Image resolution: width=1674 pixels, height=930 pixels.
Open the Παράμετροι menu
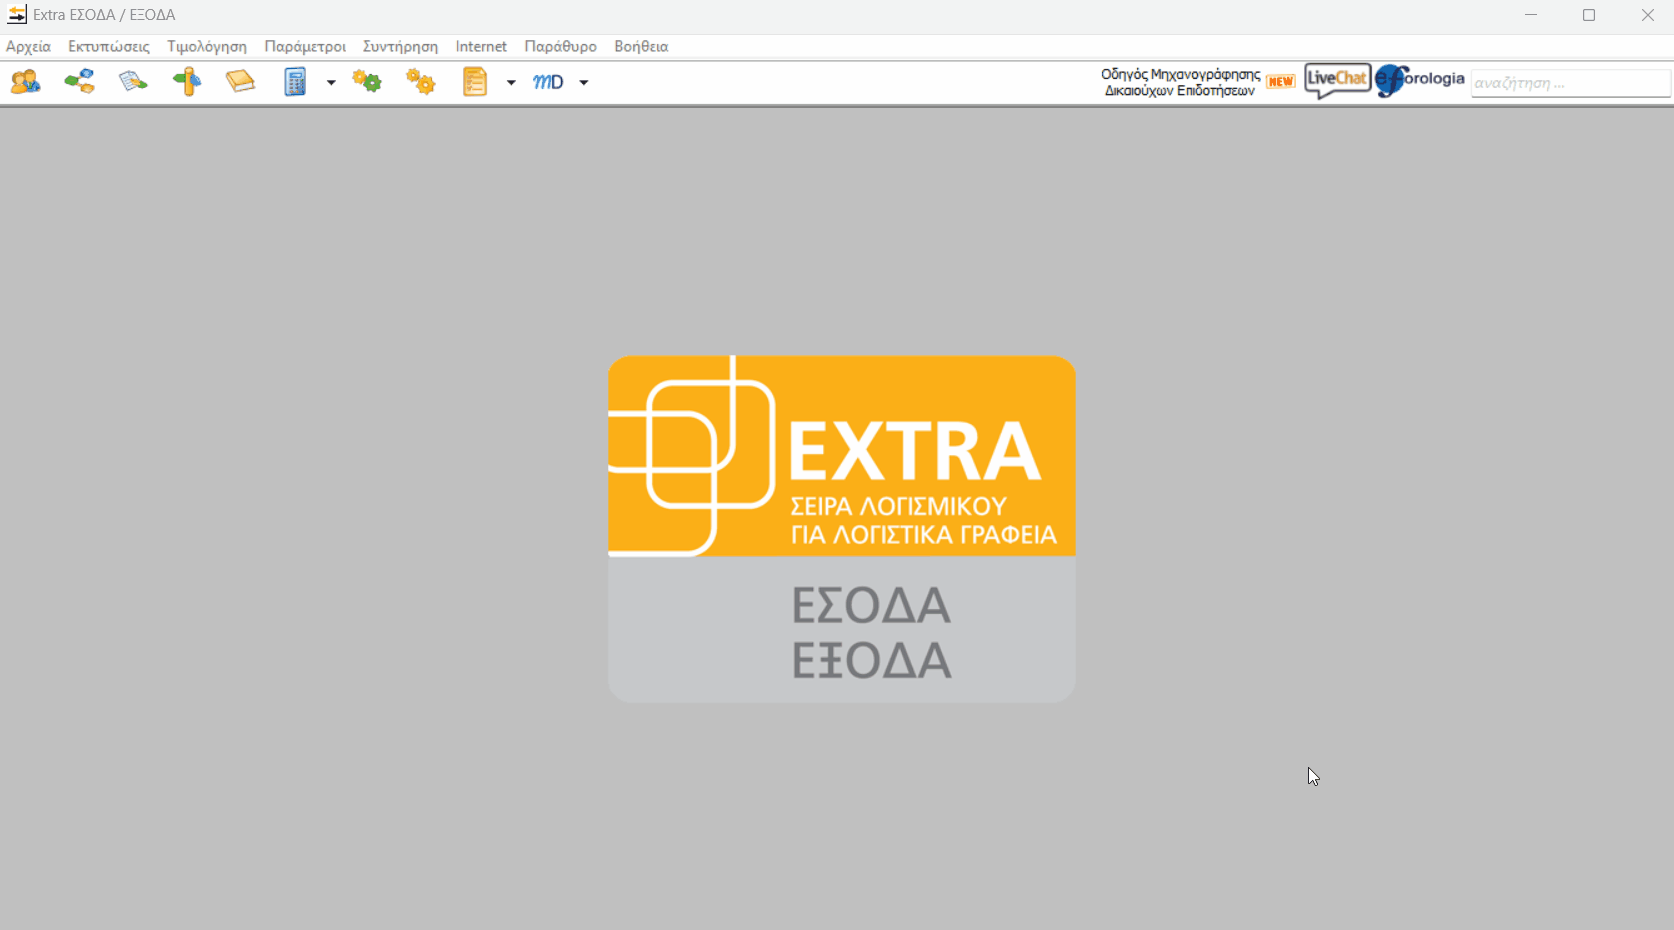(x=305, y=47)
